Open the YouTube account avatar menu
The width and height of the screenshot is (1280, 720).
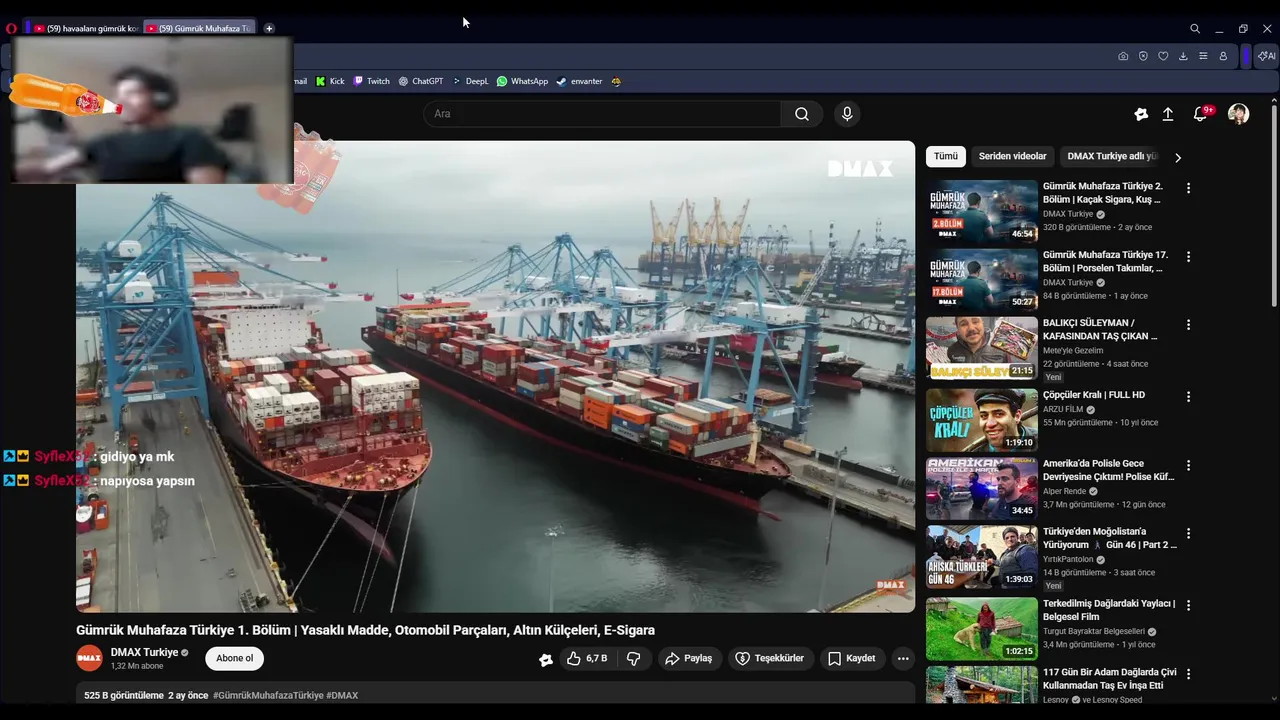click(x=1238, y=114)
